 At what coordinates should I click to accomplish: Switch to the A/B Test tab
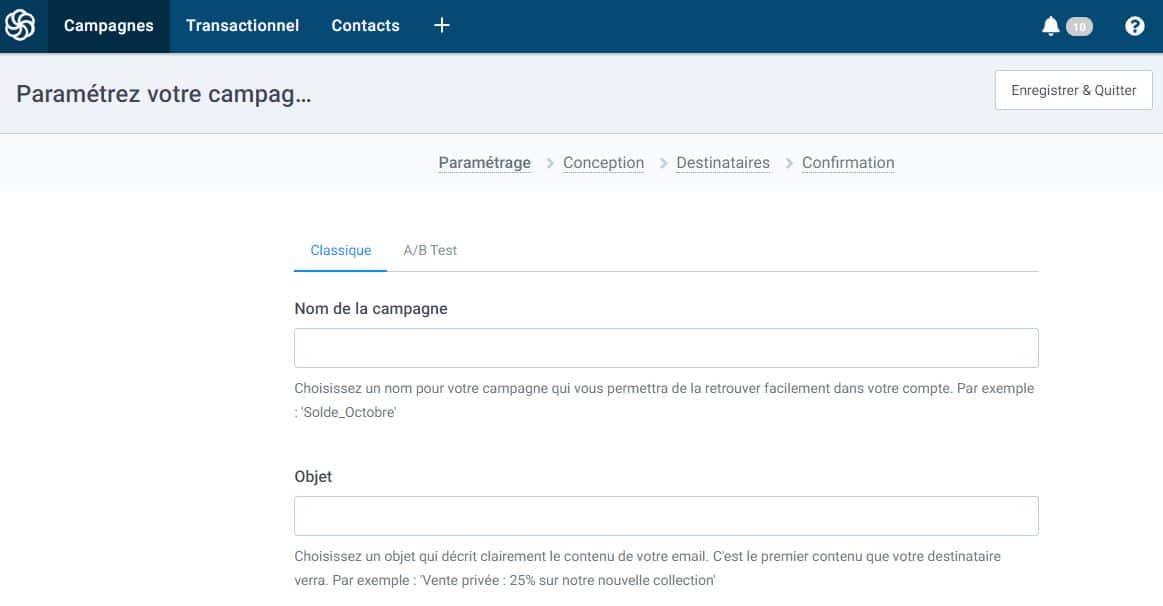430,250
